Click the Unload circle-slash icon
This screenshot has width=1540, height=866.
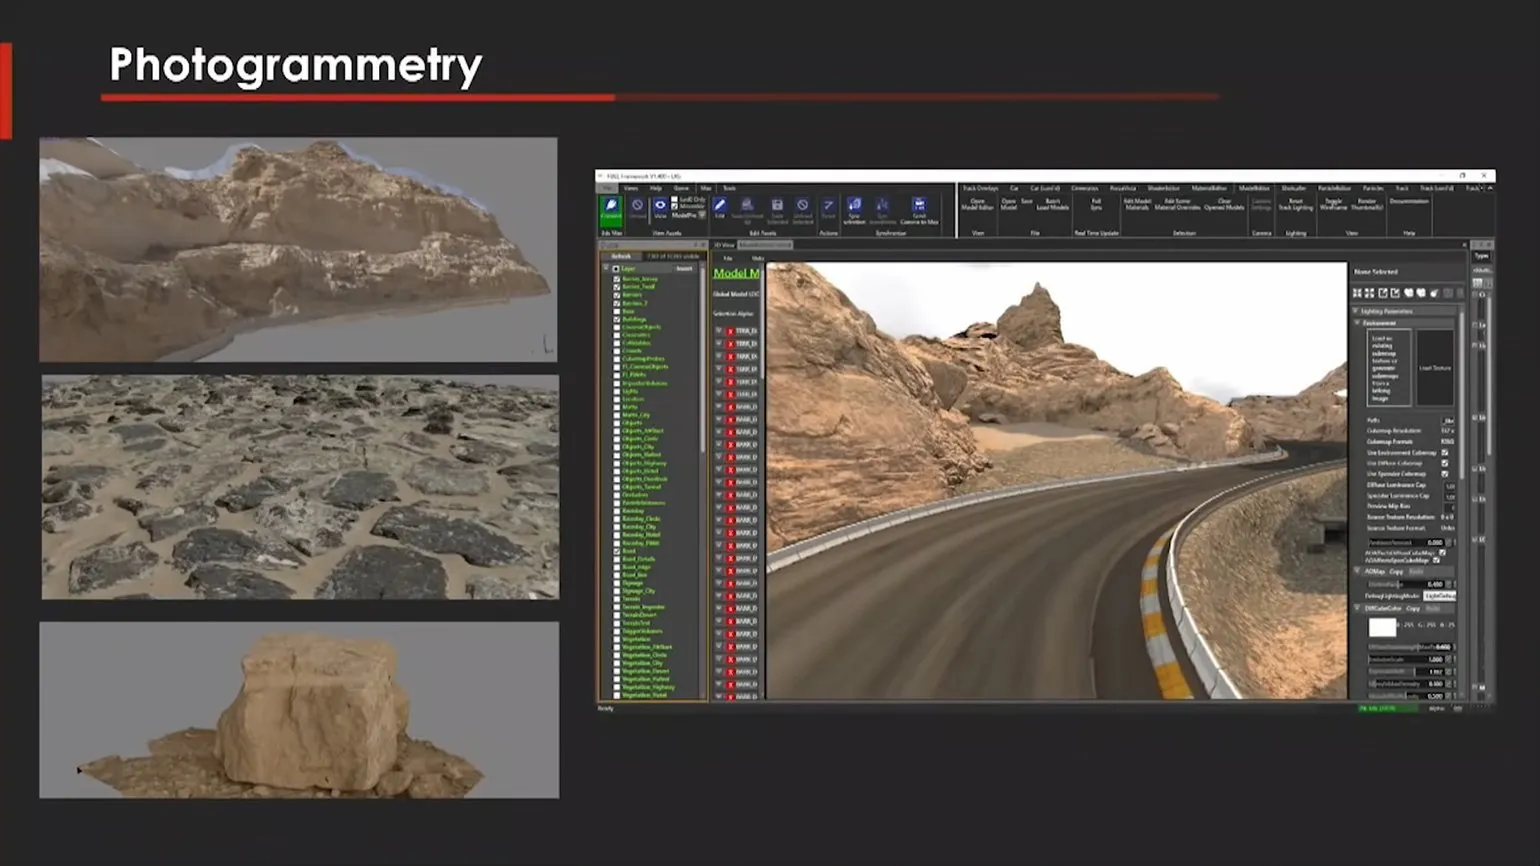coord(637,207)
